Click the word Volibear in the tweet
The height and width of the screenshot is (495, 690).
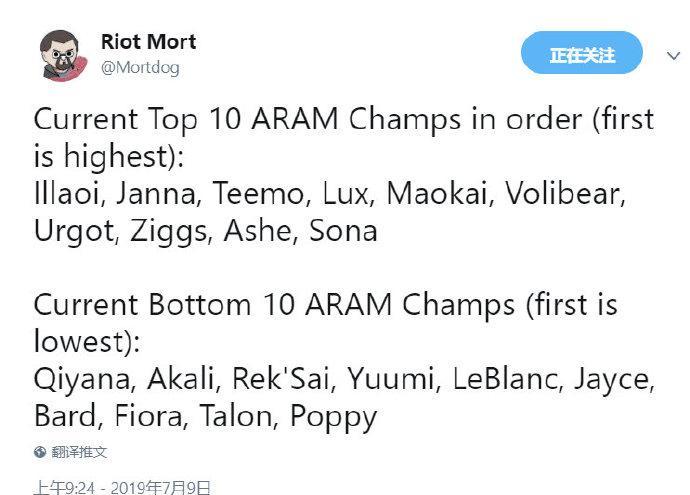(565, 194)
